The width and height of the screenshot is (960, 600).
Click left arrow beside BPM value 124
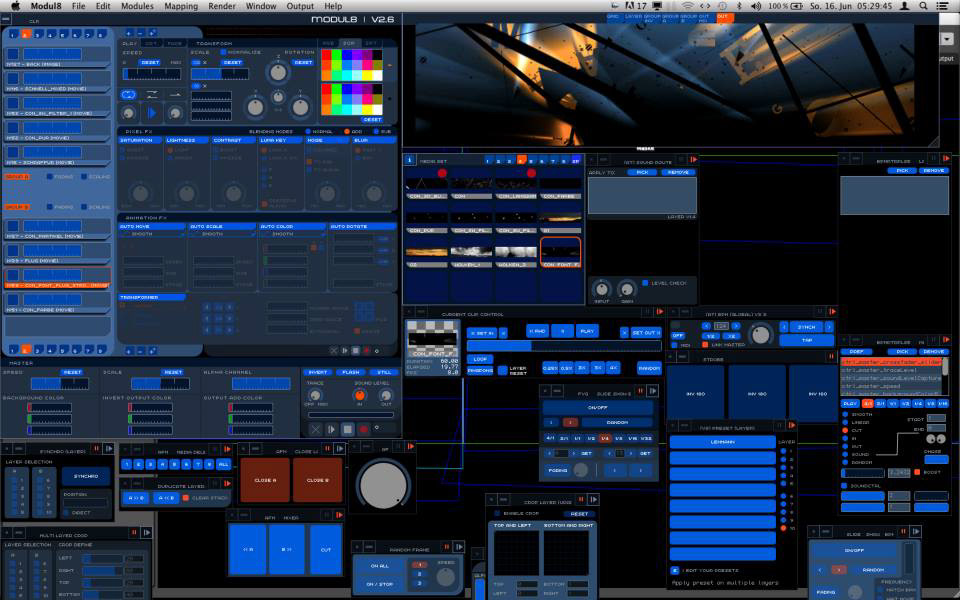pos(707,326)
